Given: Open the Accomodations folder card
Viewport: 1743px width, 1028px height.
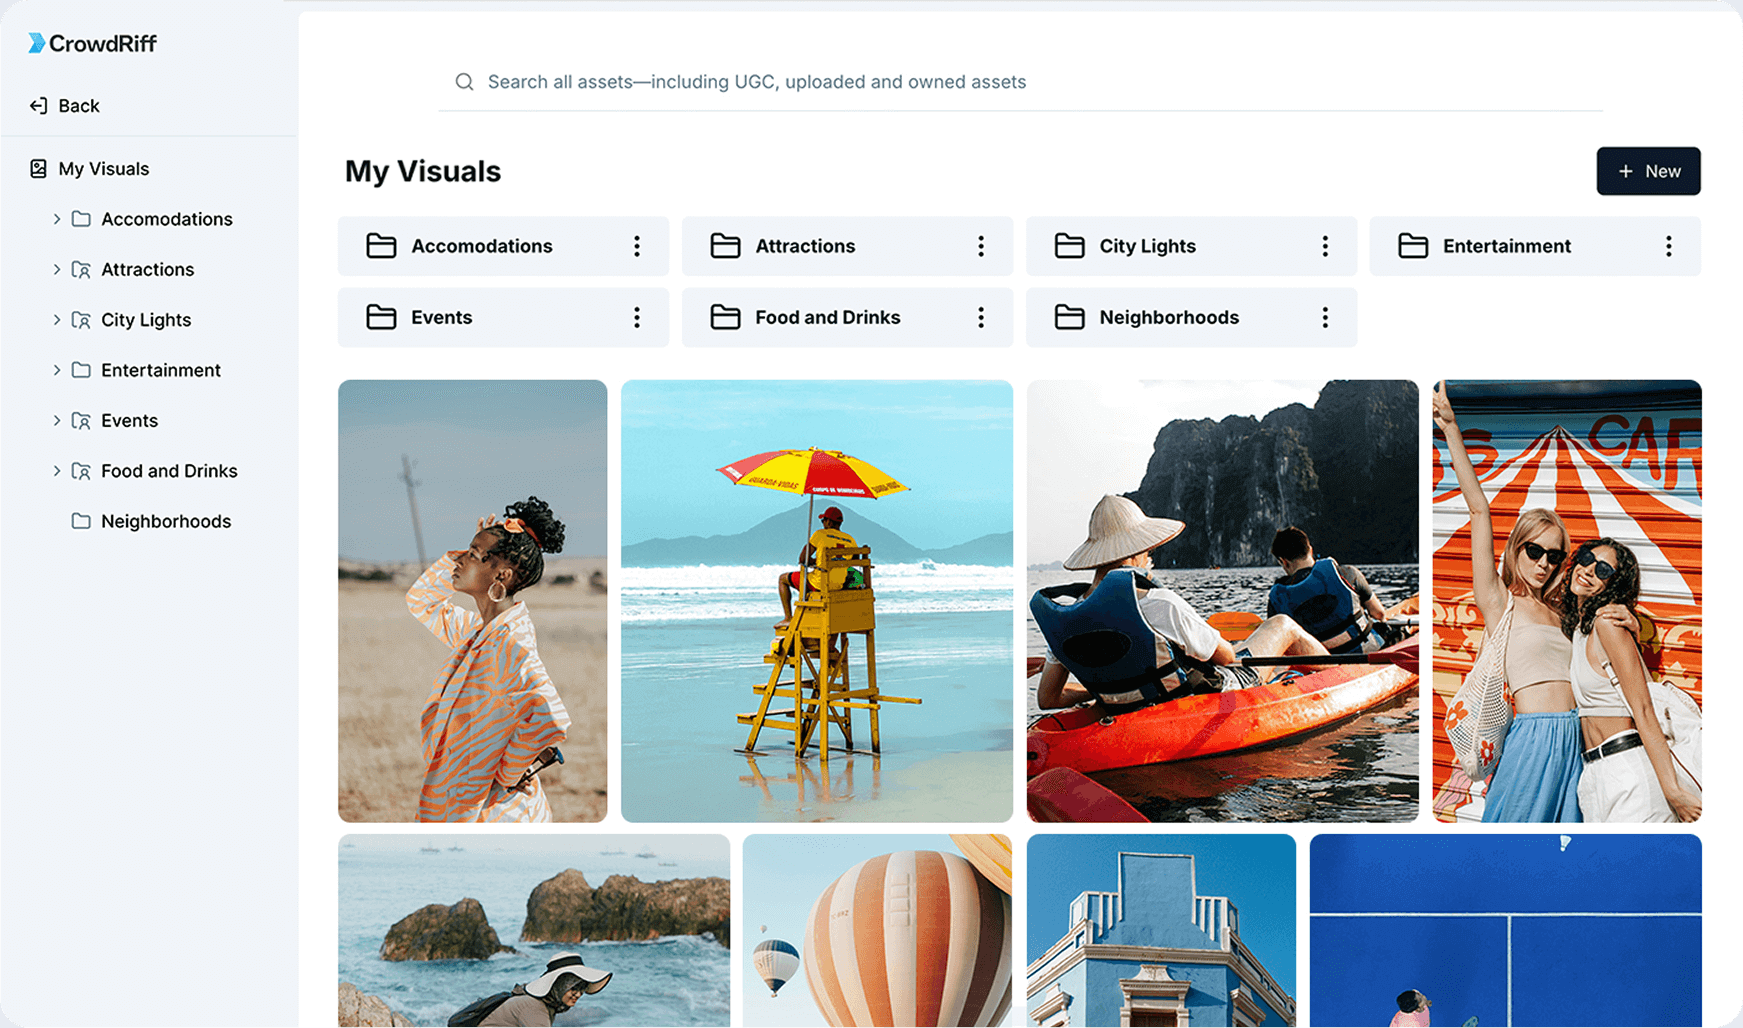Looking at the screenshot, I should coord(503,246).
